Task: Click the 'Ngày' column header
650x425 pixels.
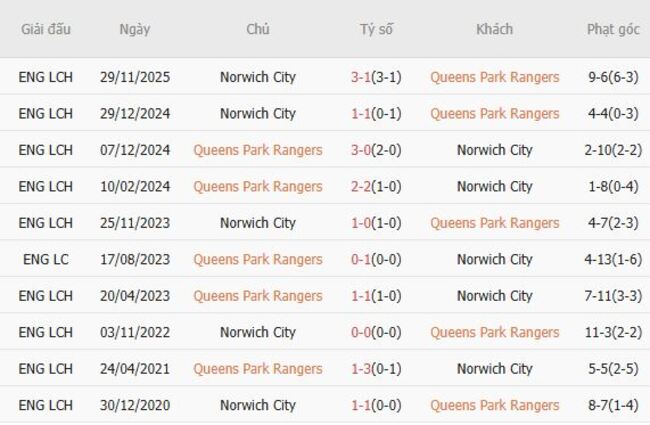Action: coord(134,29)
